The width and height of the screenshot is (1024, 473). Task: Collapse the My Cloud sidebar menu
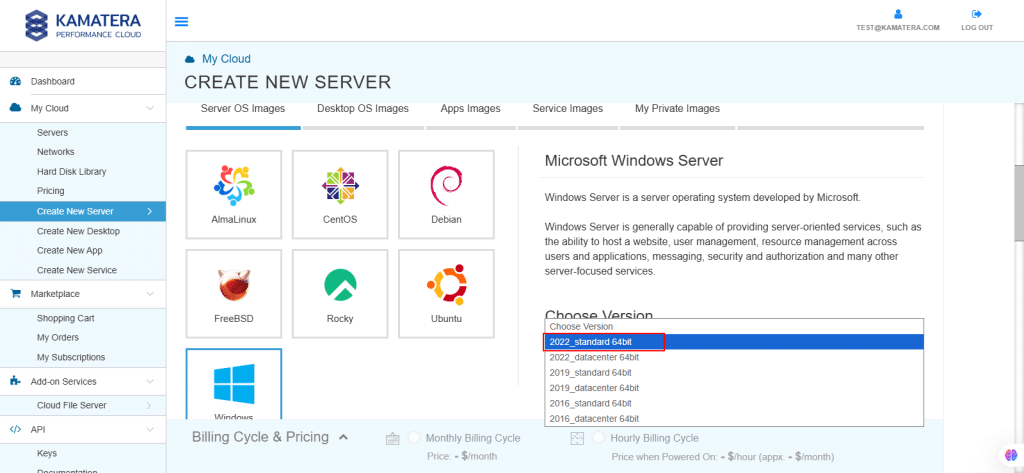click(x=149, y=108)
